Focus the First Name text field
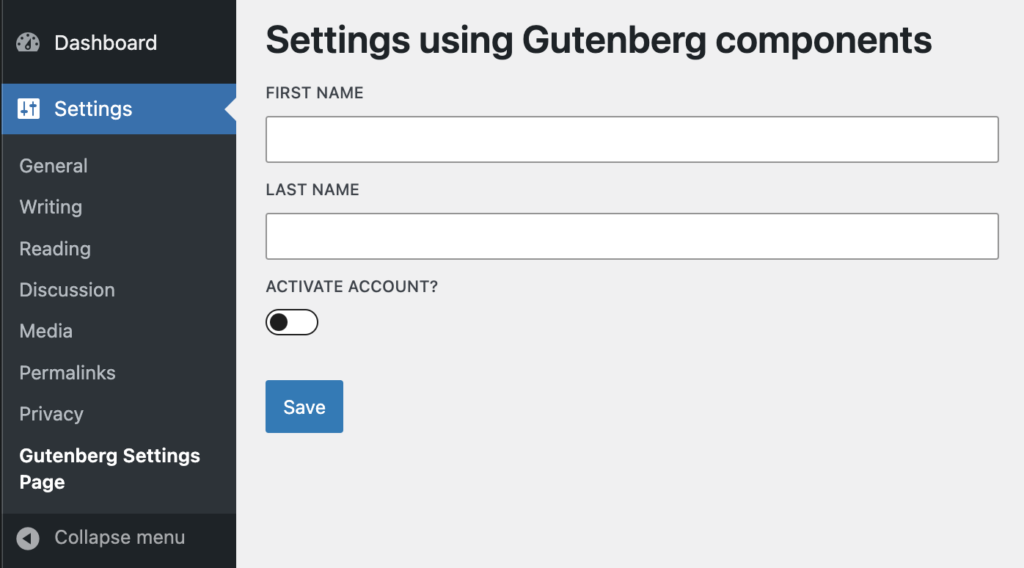 click(632, 139)
